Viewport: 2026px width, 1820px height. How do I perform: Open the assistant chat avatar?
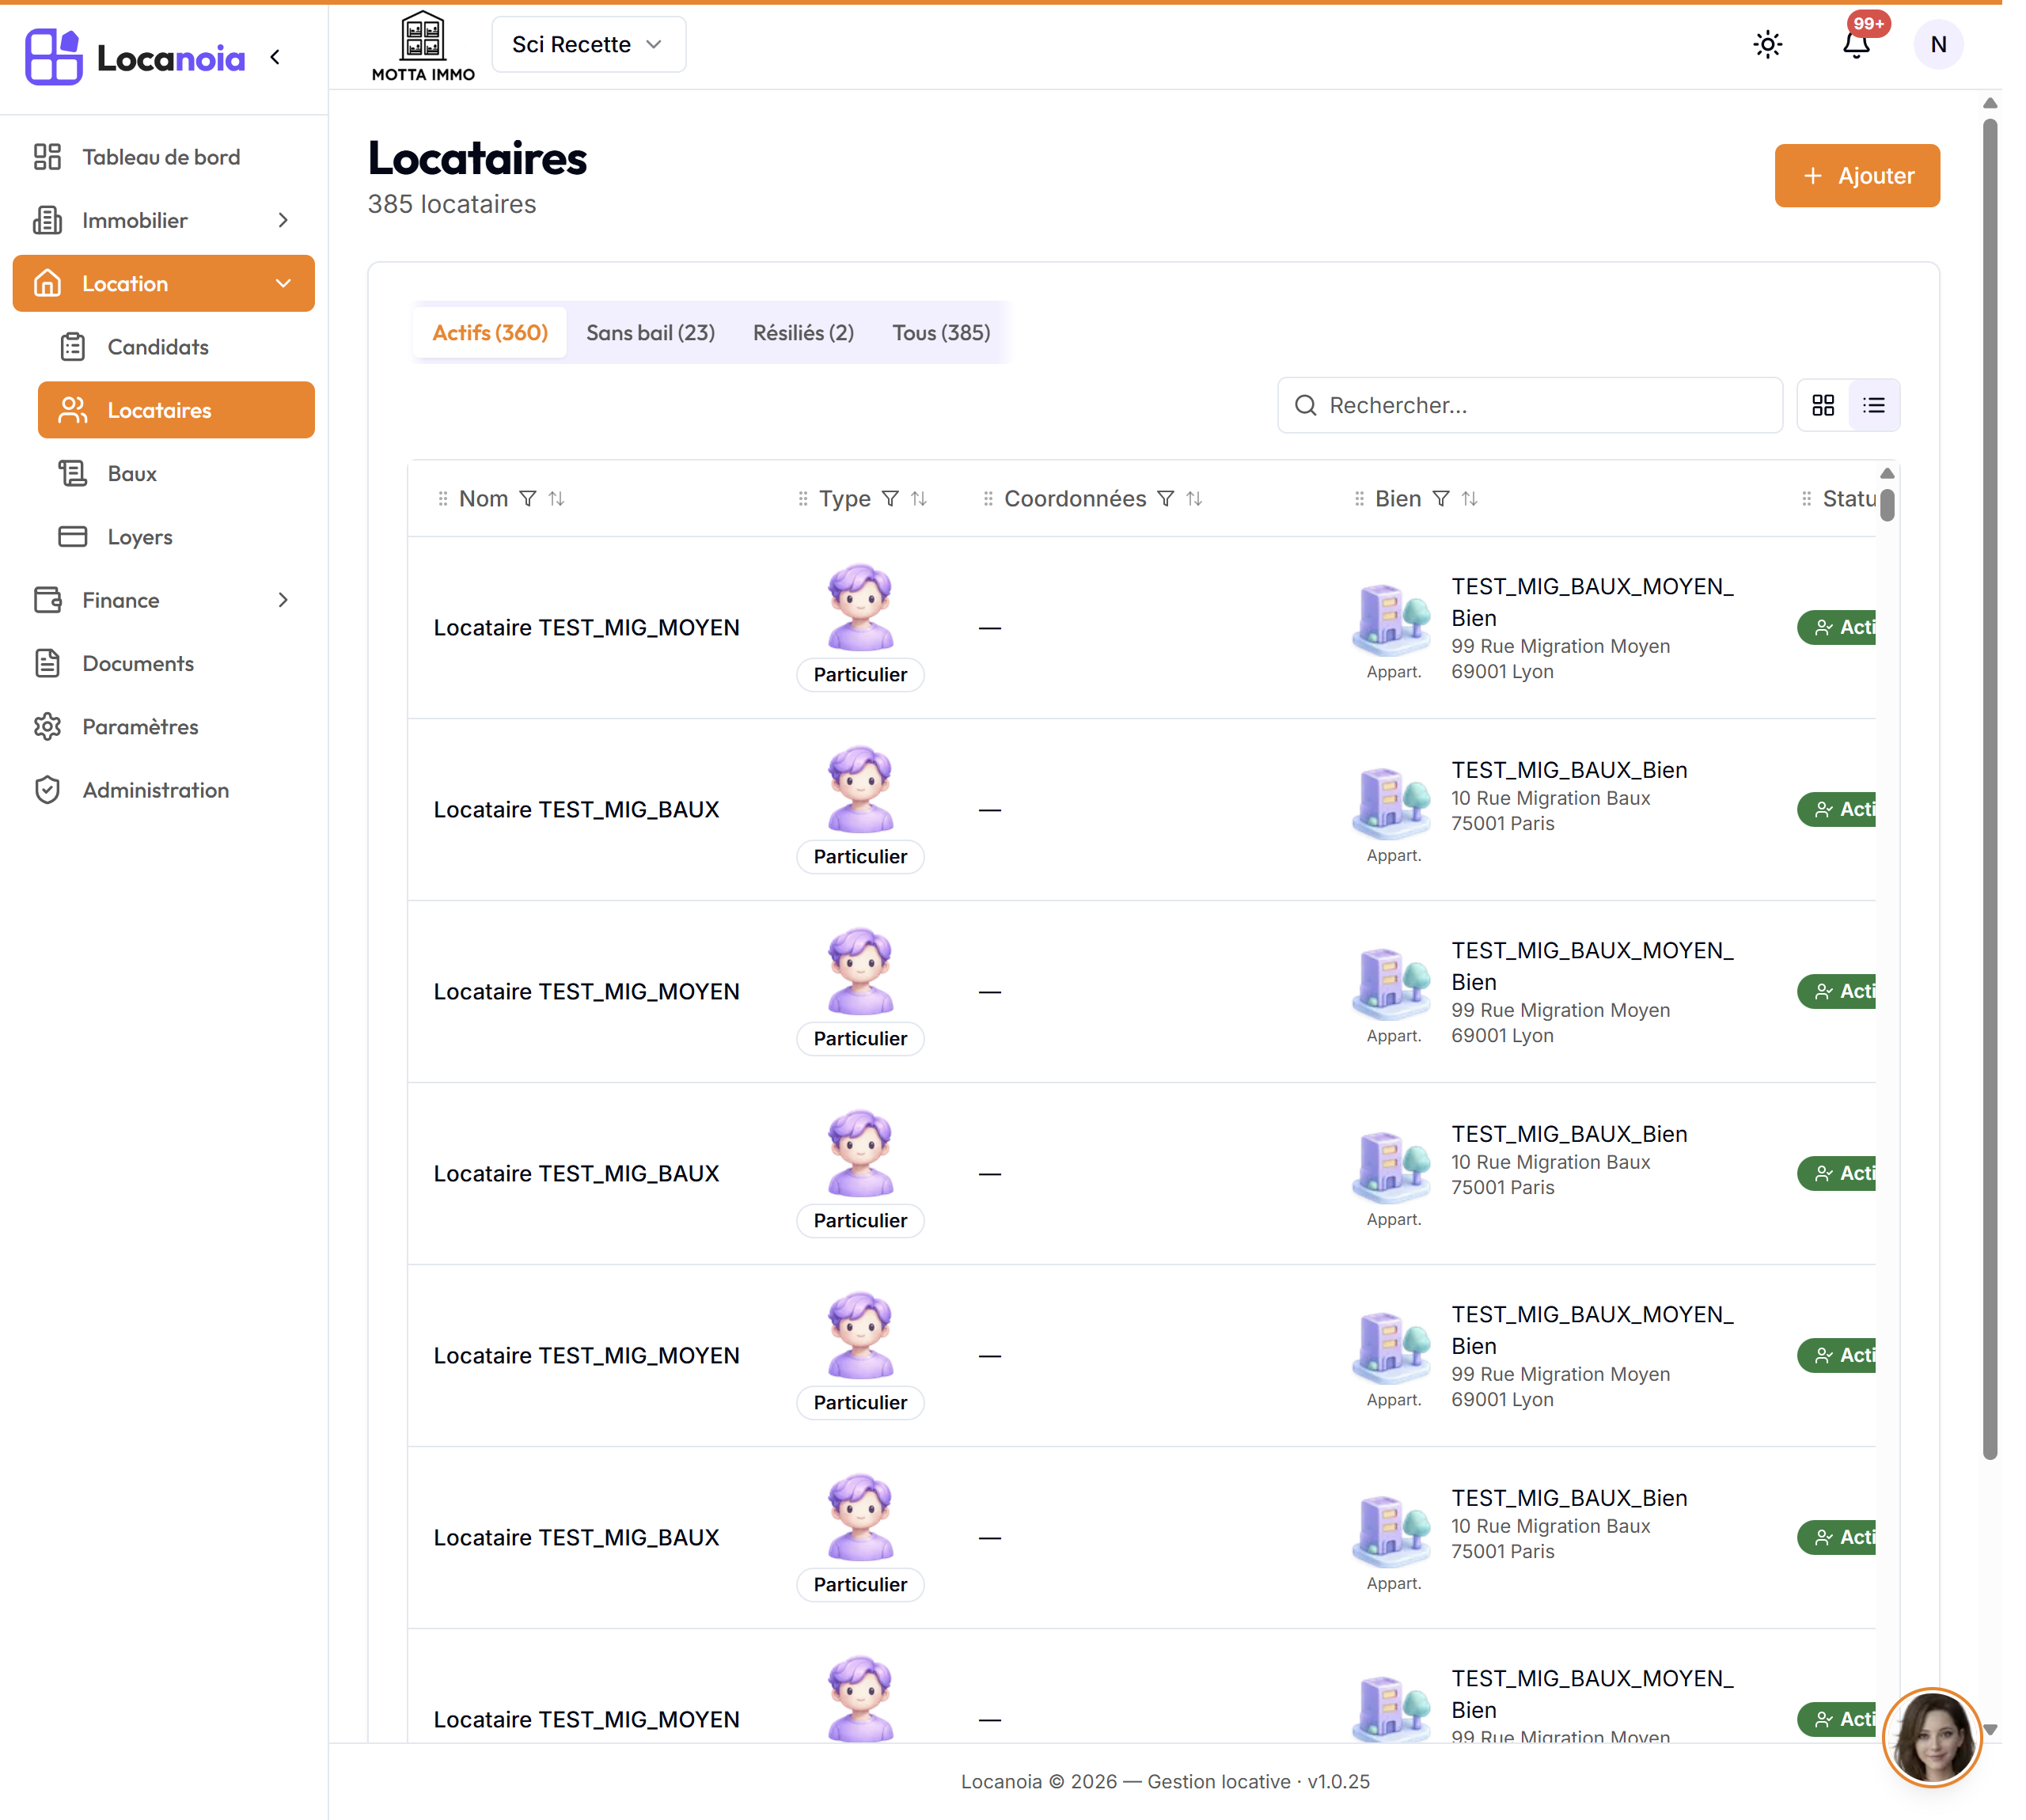[x=1932, y=1738]
